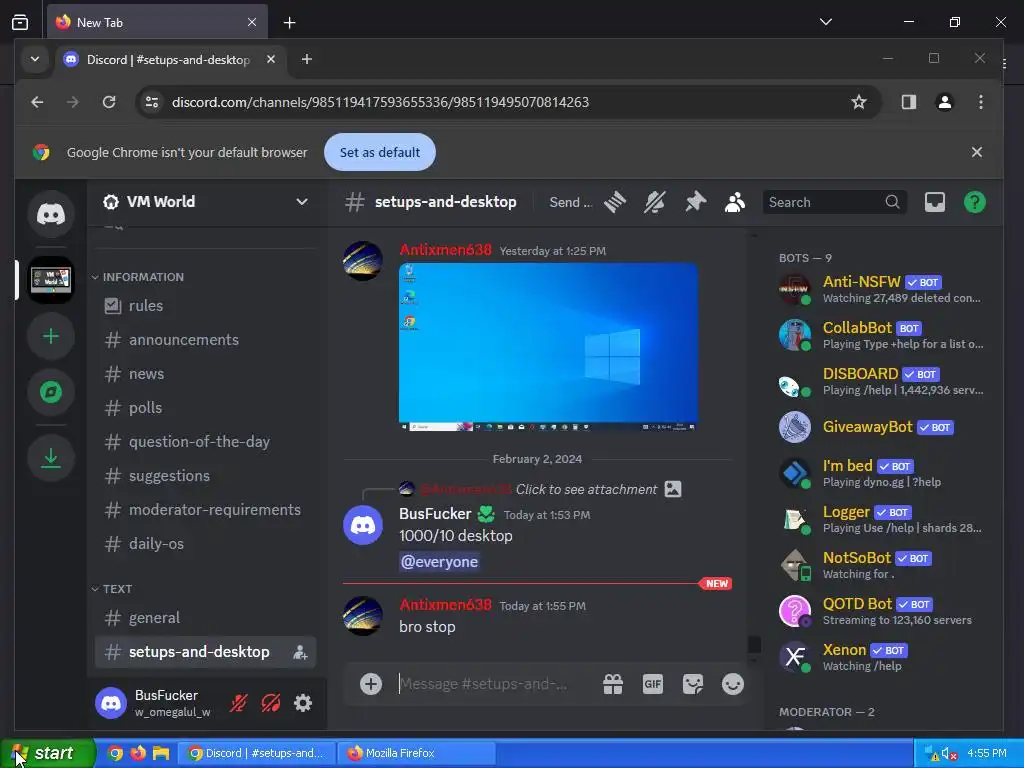
Task: Open the download apps icon
Action: 51,457
